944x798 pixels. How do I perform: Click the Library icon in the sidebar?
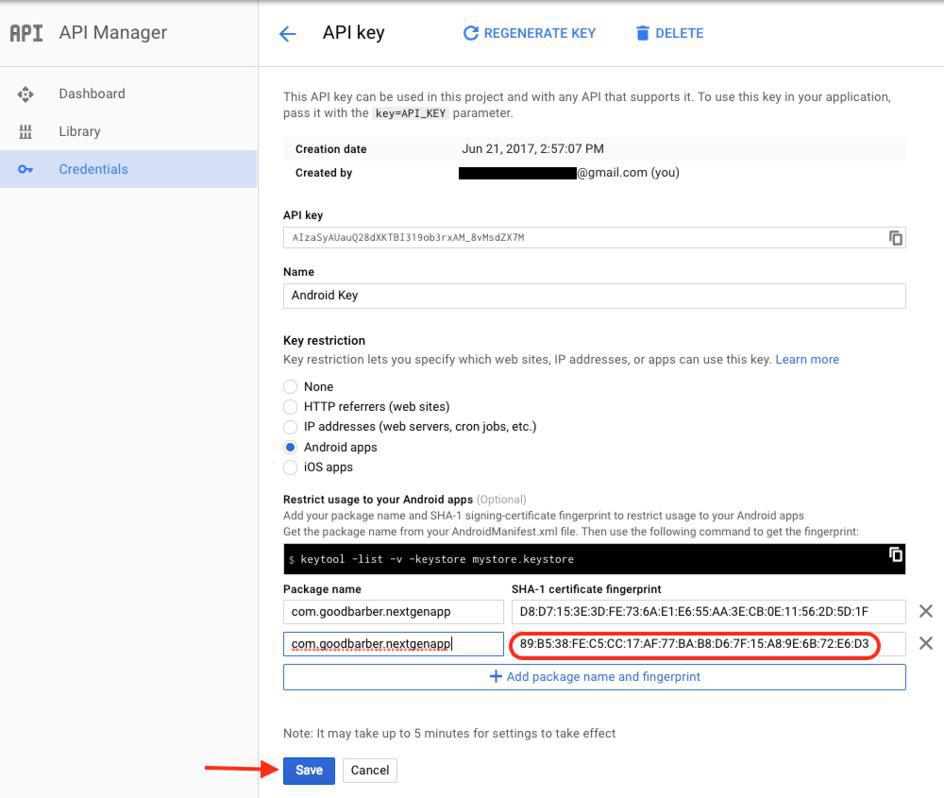coord(26,131)
